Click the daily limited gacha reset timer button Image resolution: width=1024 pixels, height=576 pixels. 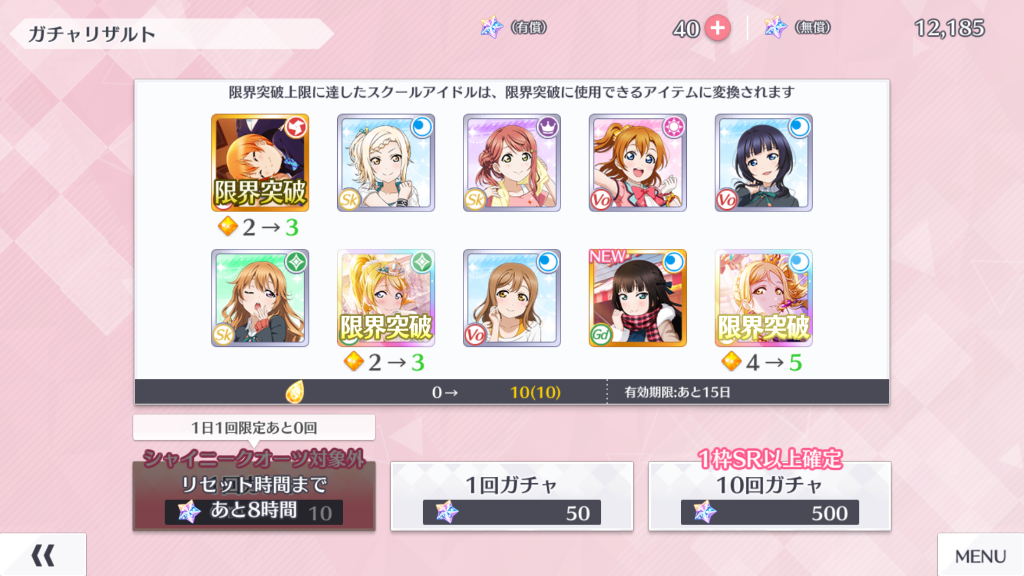coord(254,496)
